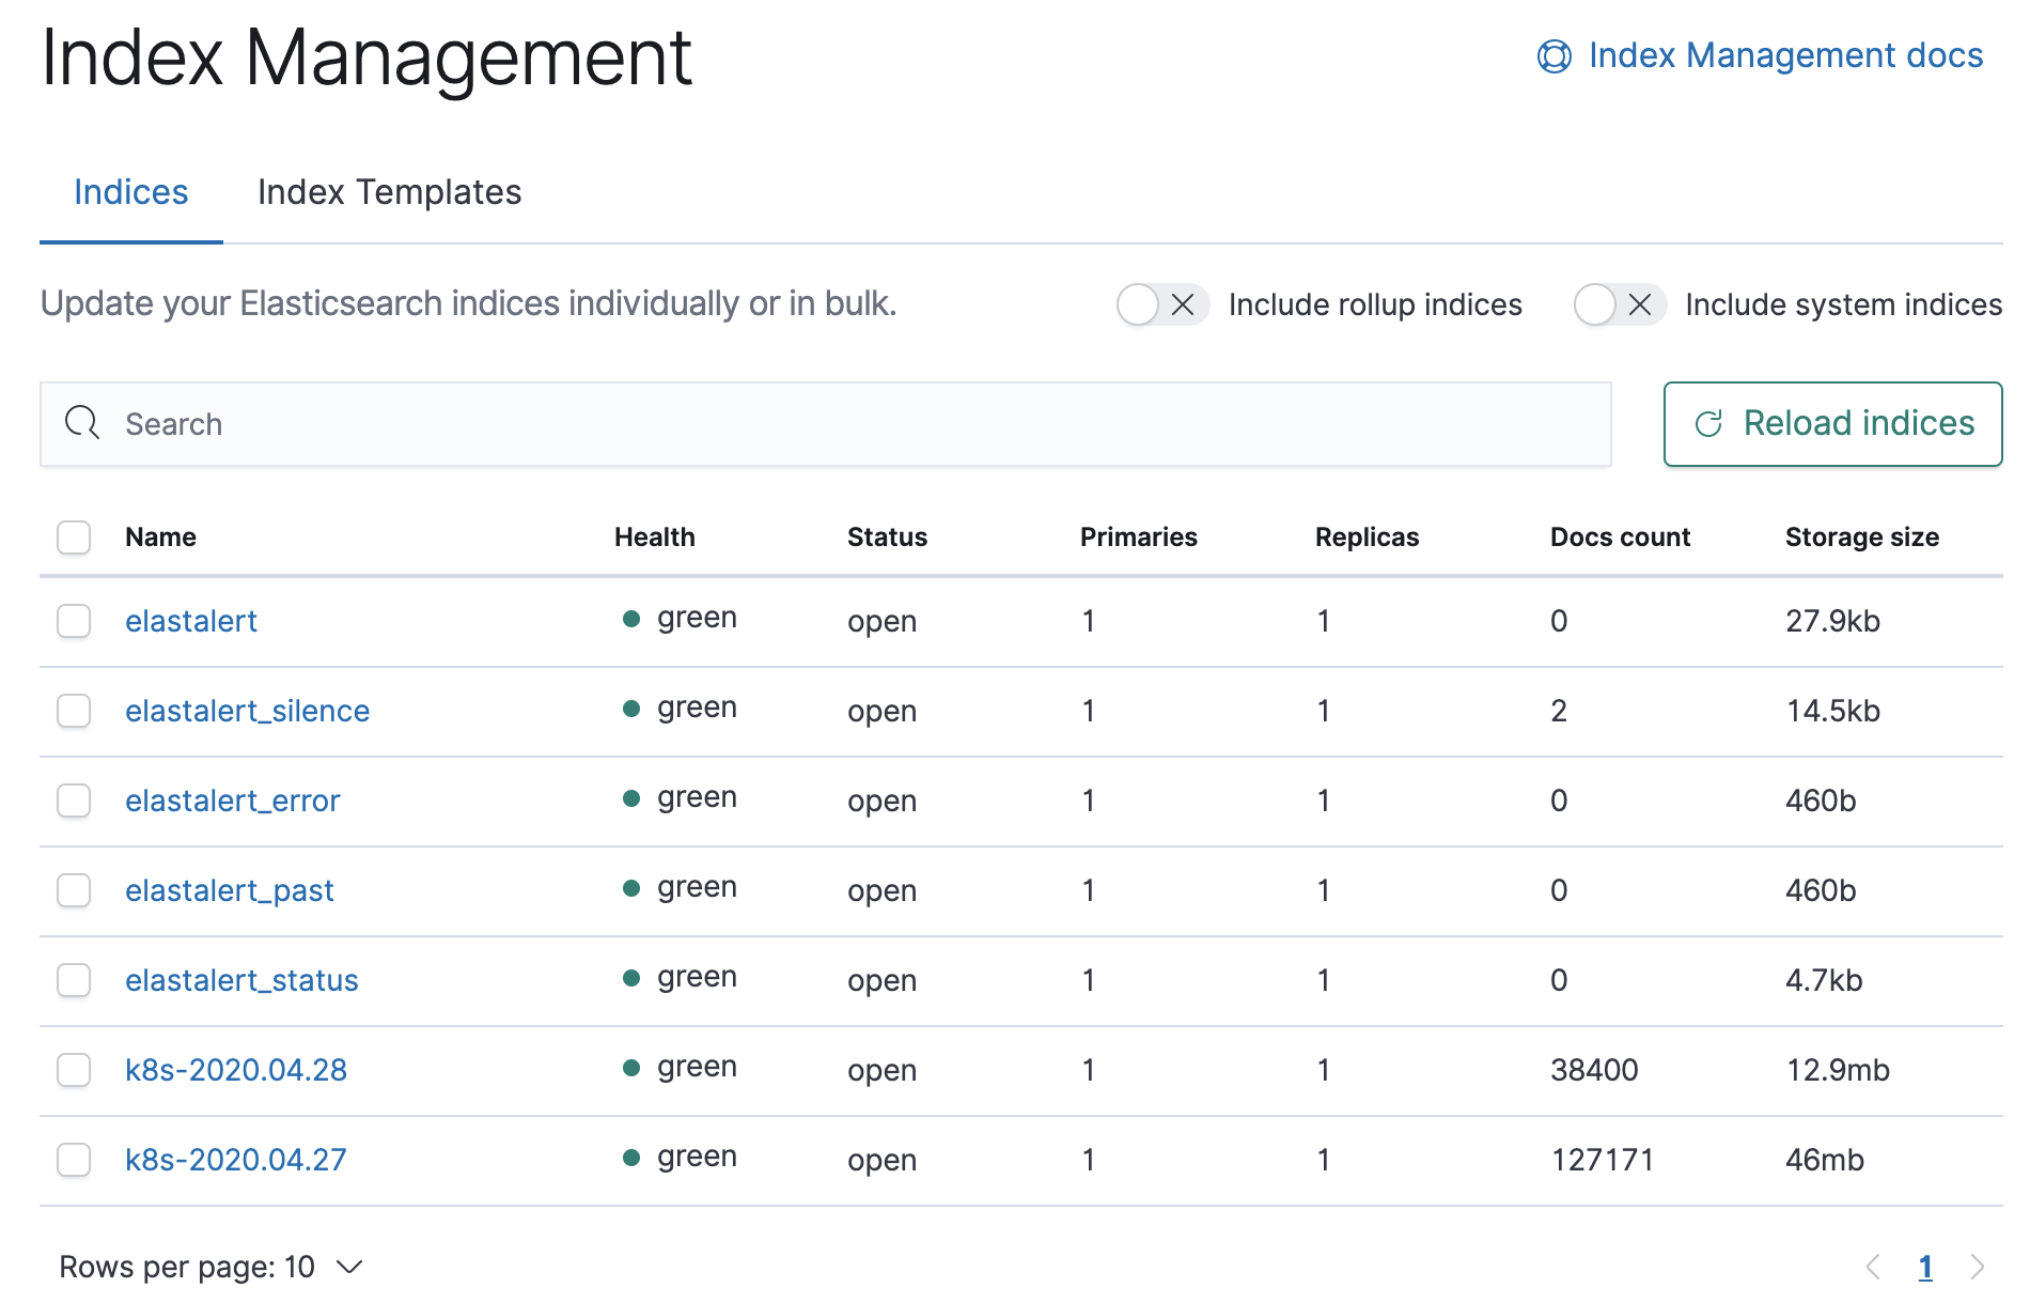2038x1316 pixels.
Task: Click open status of k8s-2020.04.27 row
Action: (x=882, y=1160)
